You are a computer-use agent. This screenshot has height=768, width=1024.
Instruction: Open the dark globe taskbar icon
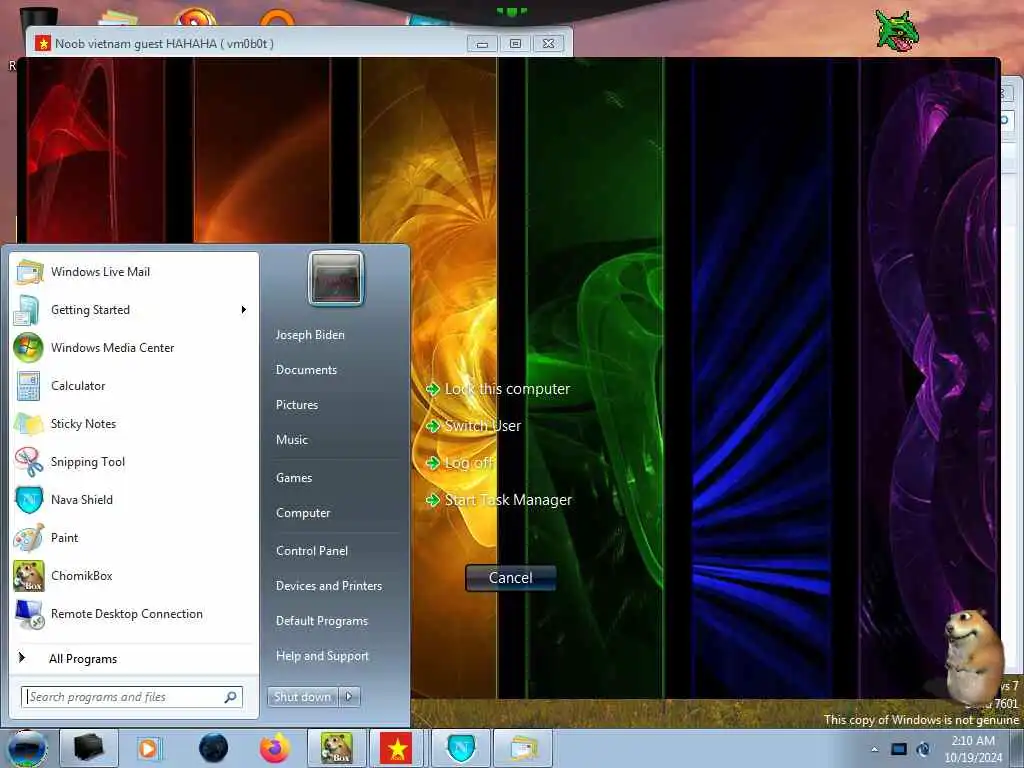(x=214, y=748)
